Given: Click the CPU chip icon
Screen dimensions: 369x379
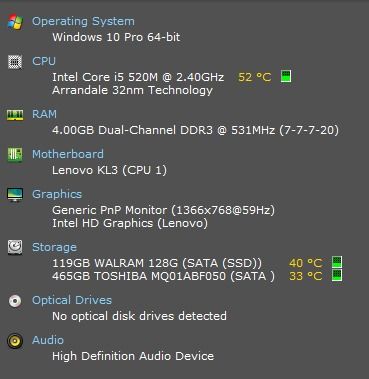Looking at the screenshot, I should click(15, 62).
